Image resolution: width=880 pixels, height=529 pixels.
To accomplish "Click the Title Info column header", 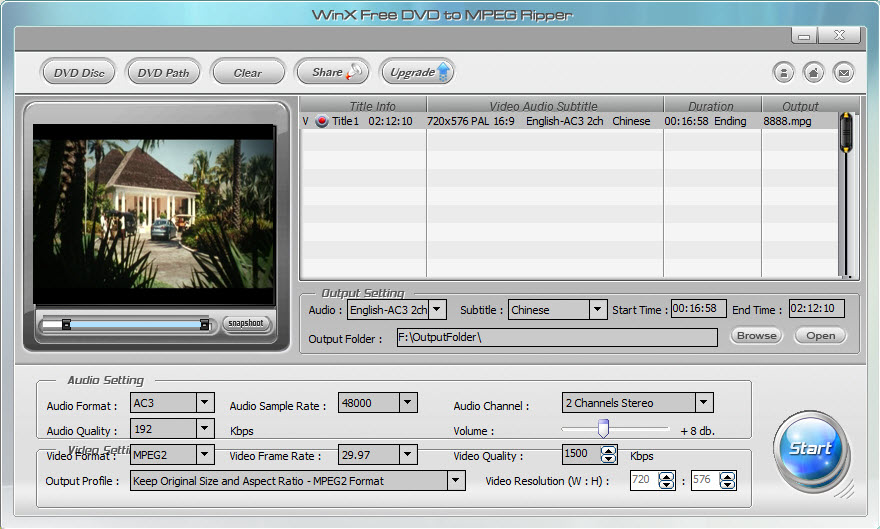I will (372, 105).
